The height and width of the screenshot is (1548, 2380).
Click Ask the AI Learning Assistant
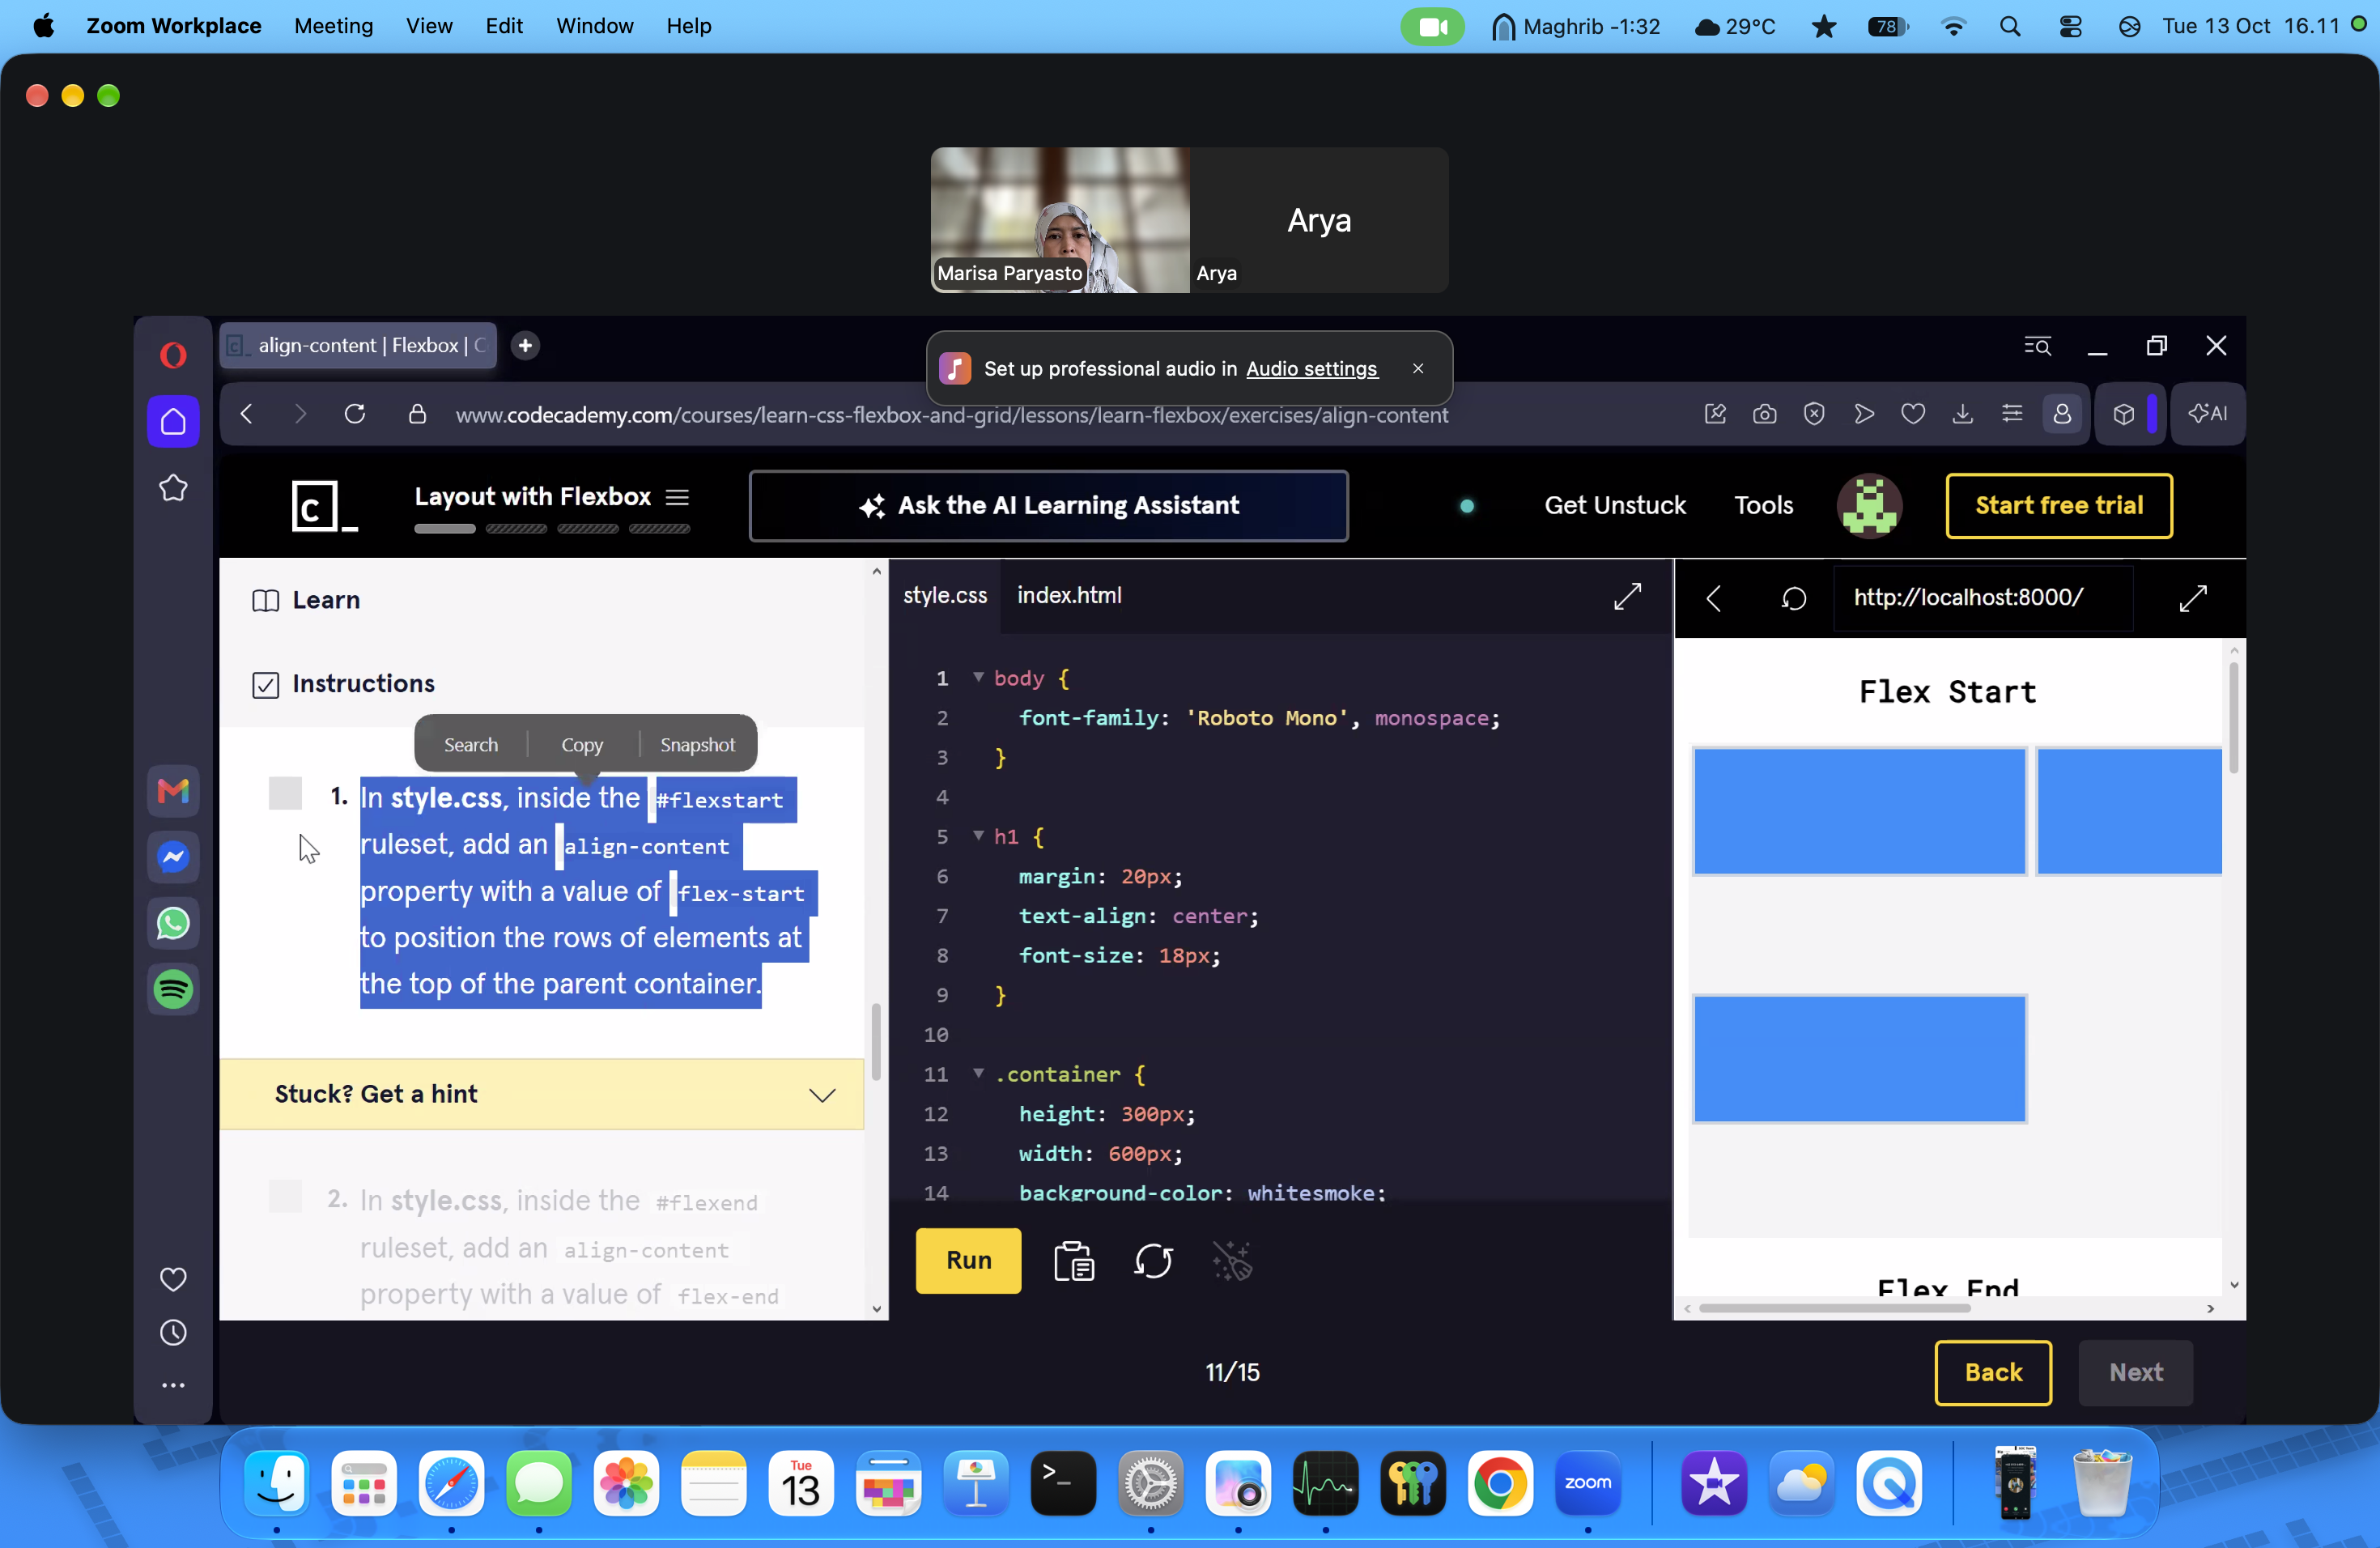1048,506
